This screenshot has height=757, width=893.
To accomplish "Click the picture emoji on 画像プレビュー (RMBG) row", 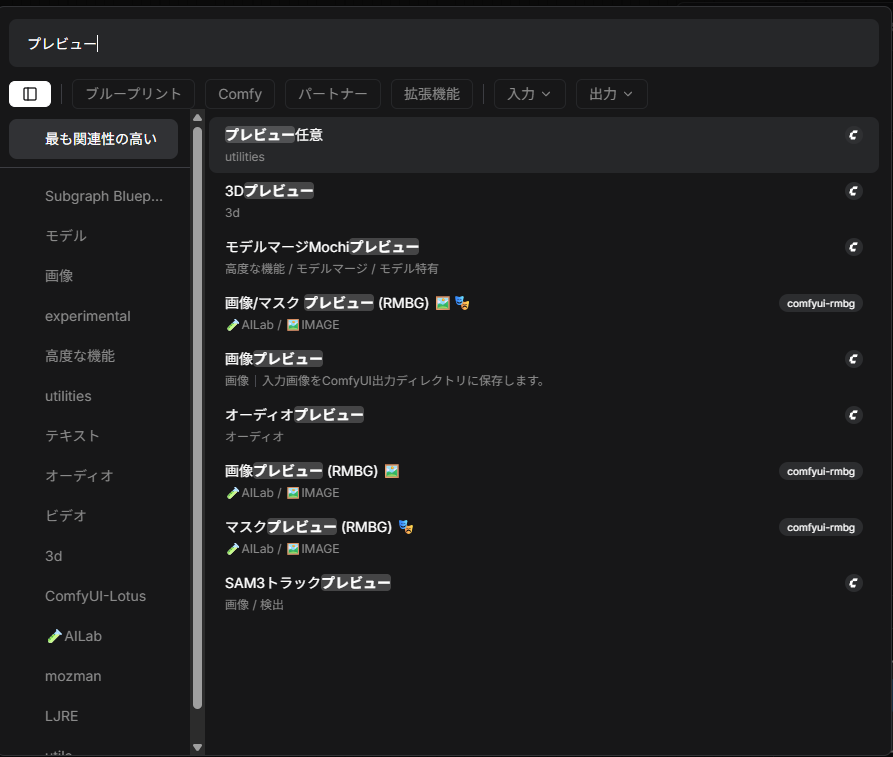I will click(392, 471).
